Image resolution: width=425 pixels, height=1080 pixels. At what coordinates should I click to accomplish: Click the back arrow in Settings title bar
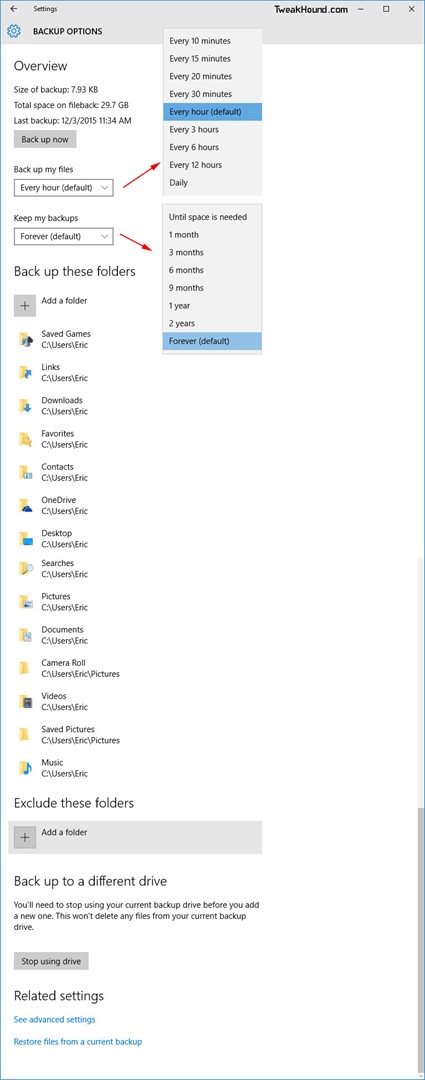[14, 9]
